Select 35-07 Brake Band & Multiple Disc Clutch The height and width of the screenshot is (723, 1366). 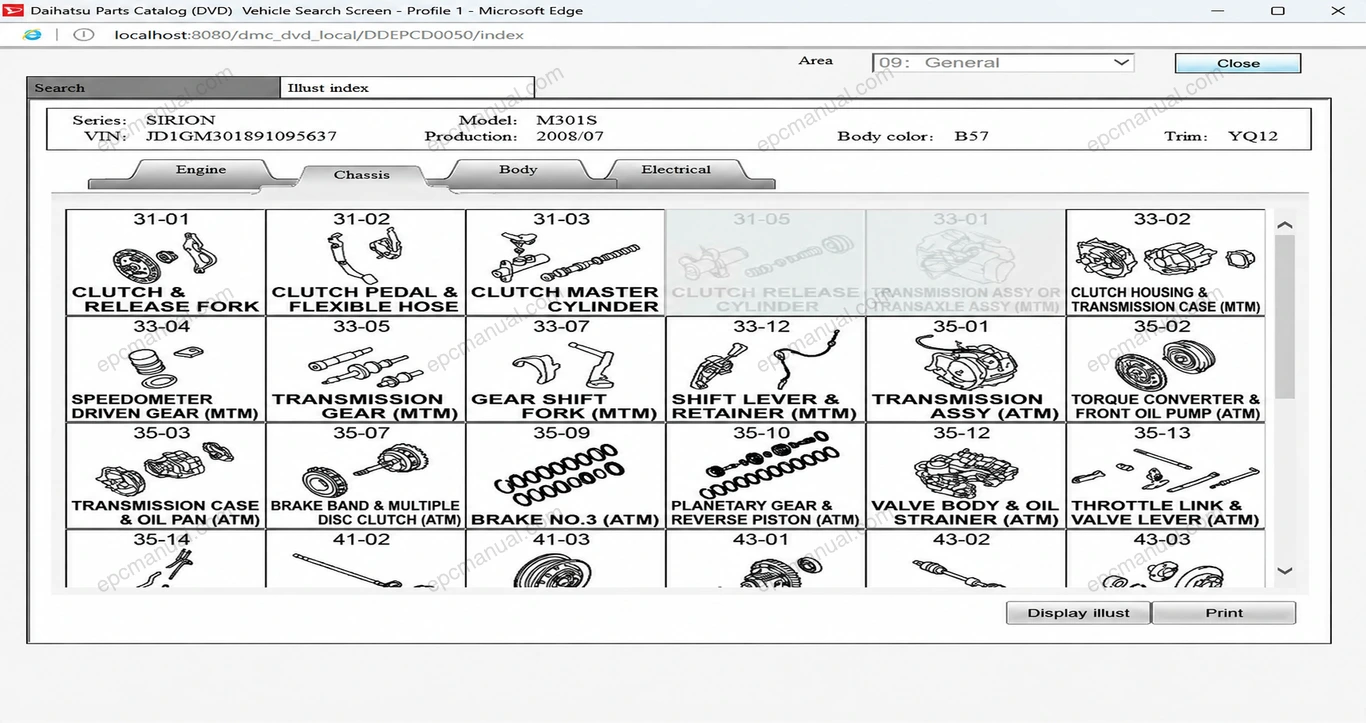pos(366,476)
